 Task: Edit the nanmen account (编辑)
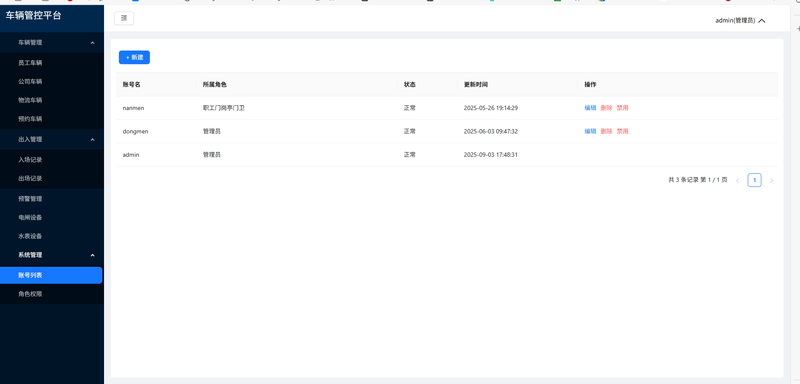click(x=590, y=108)
